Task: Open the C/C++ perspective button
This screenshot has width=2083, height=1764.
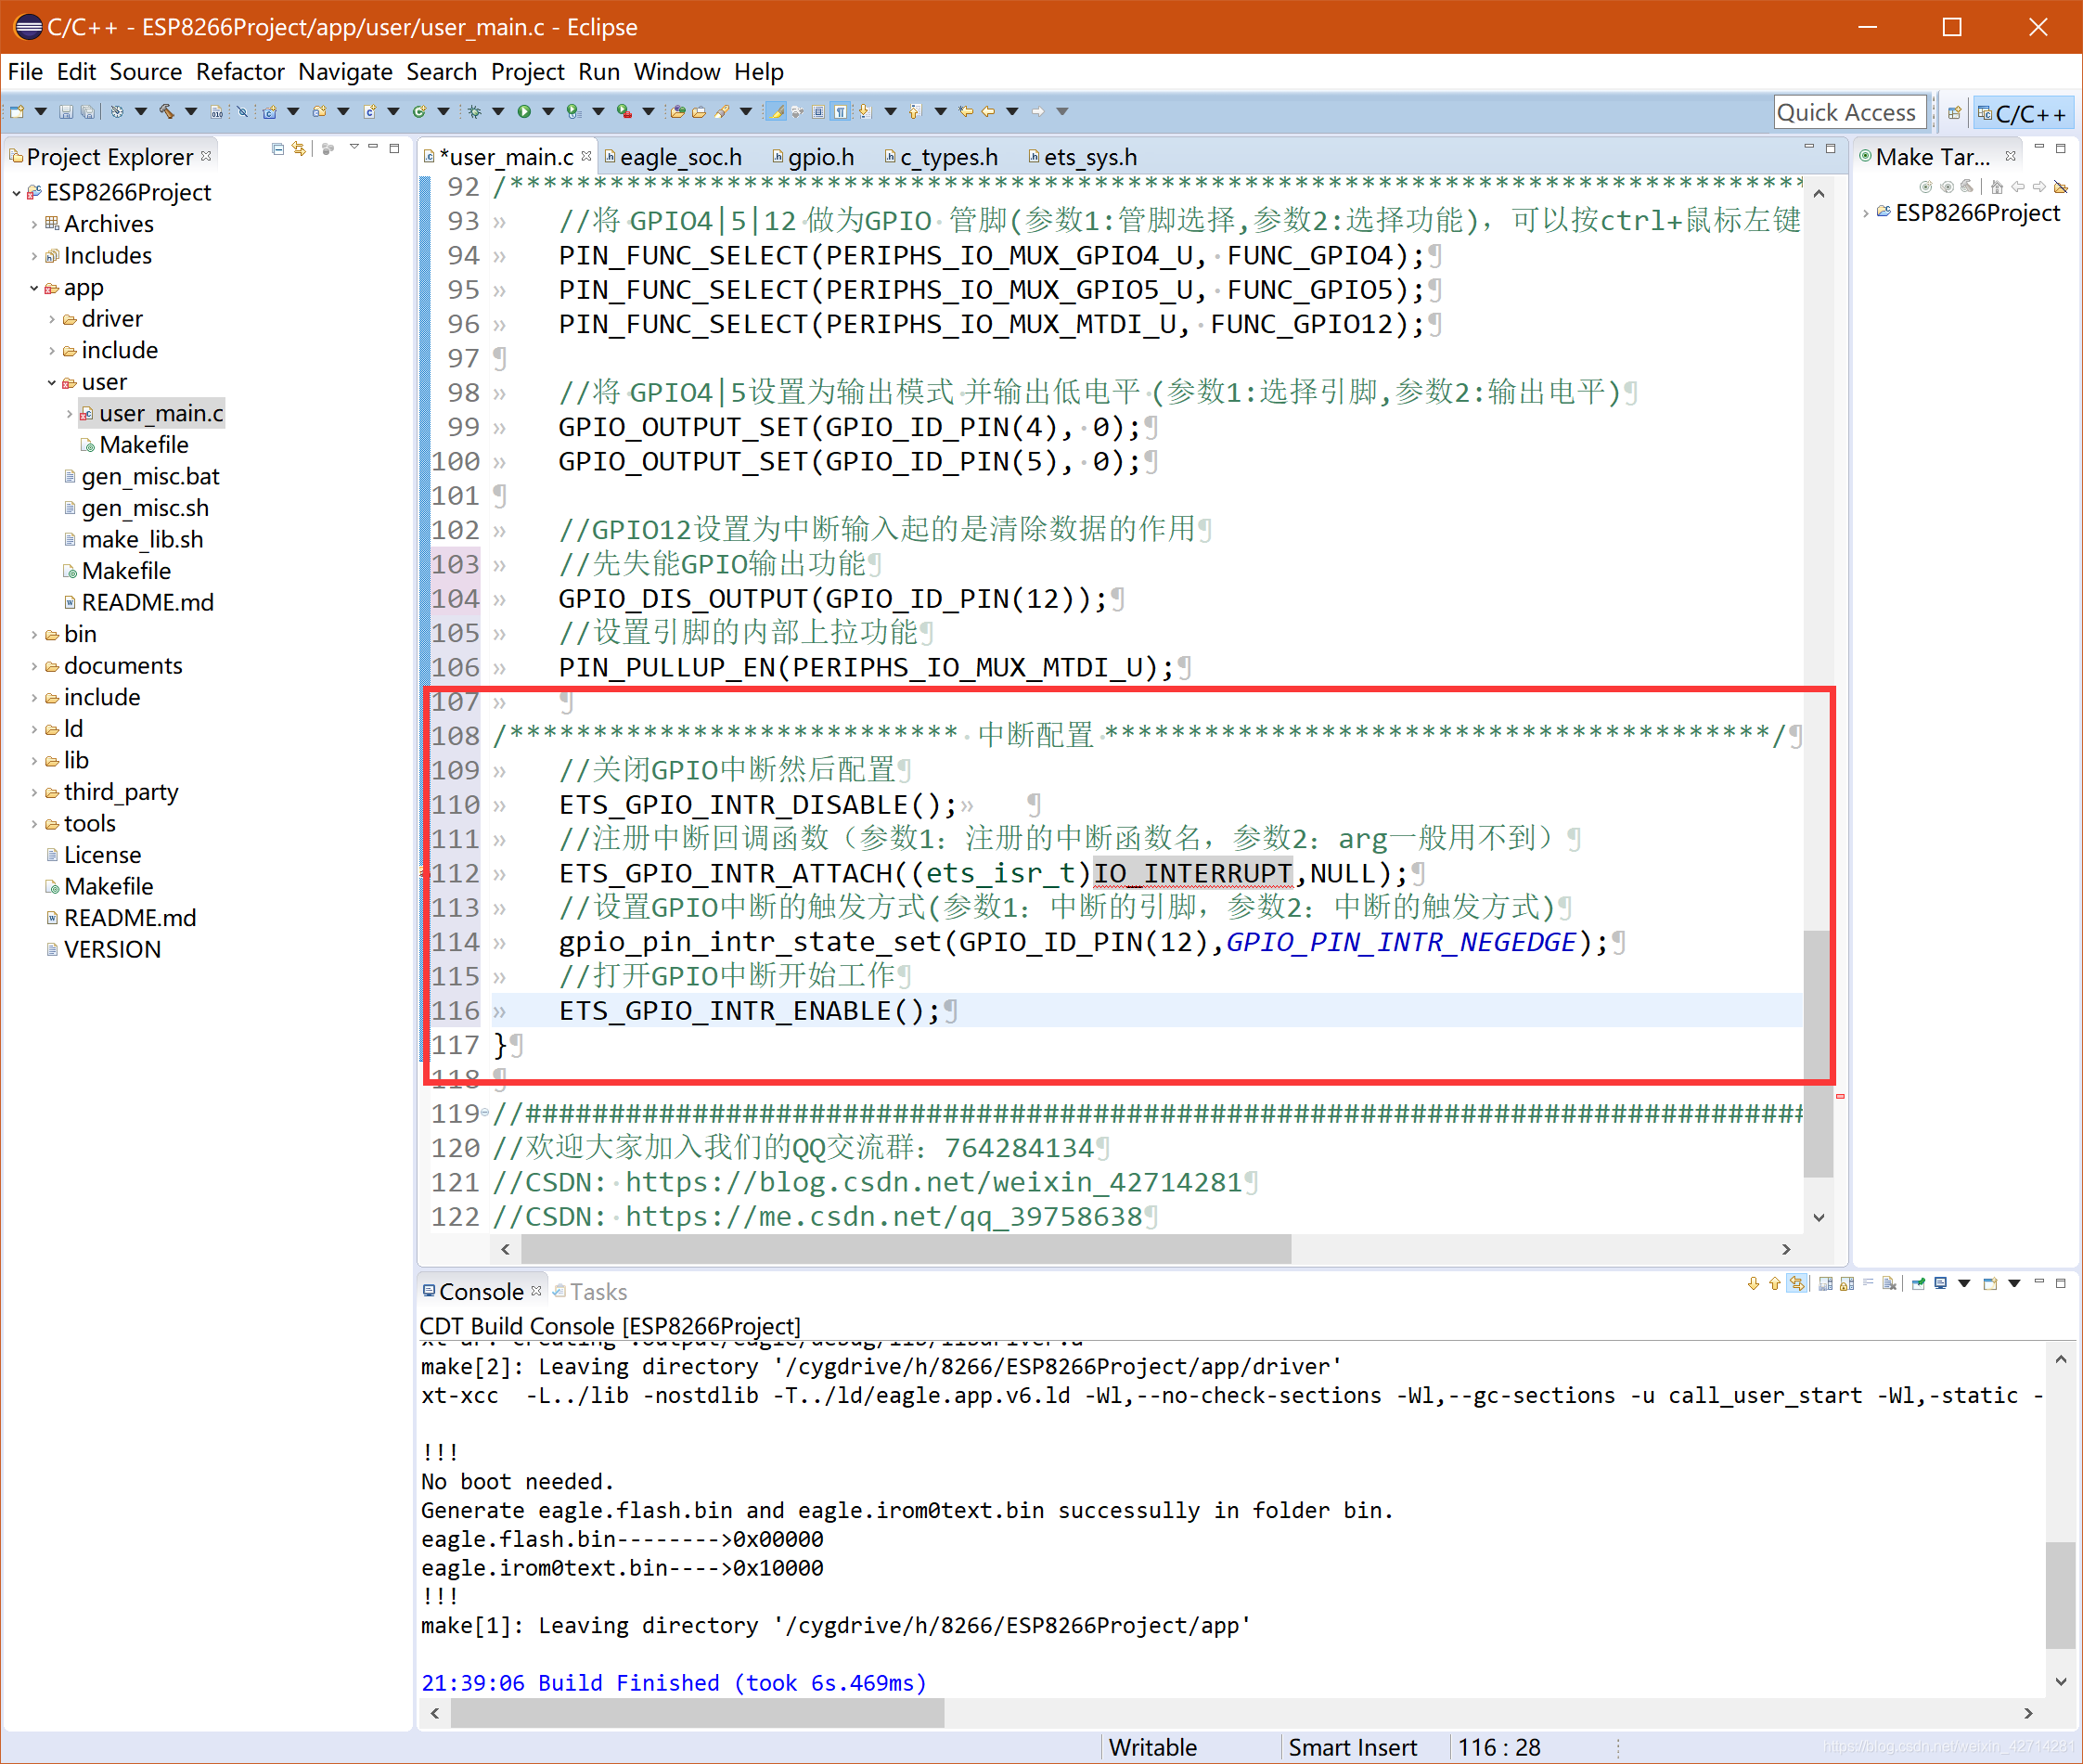Action: pos(2022,113)
